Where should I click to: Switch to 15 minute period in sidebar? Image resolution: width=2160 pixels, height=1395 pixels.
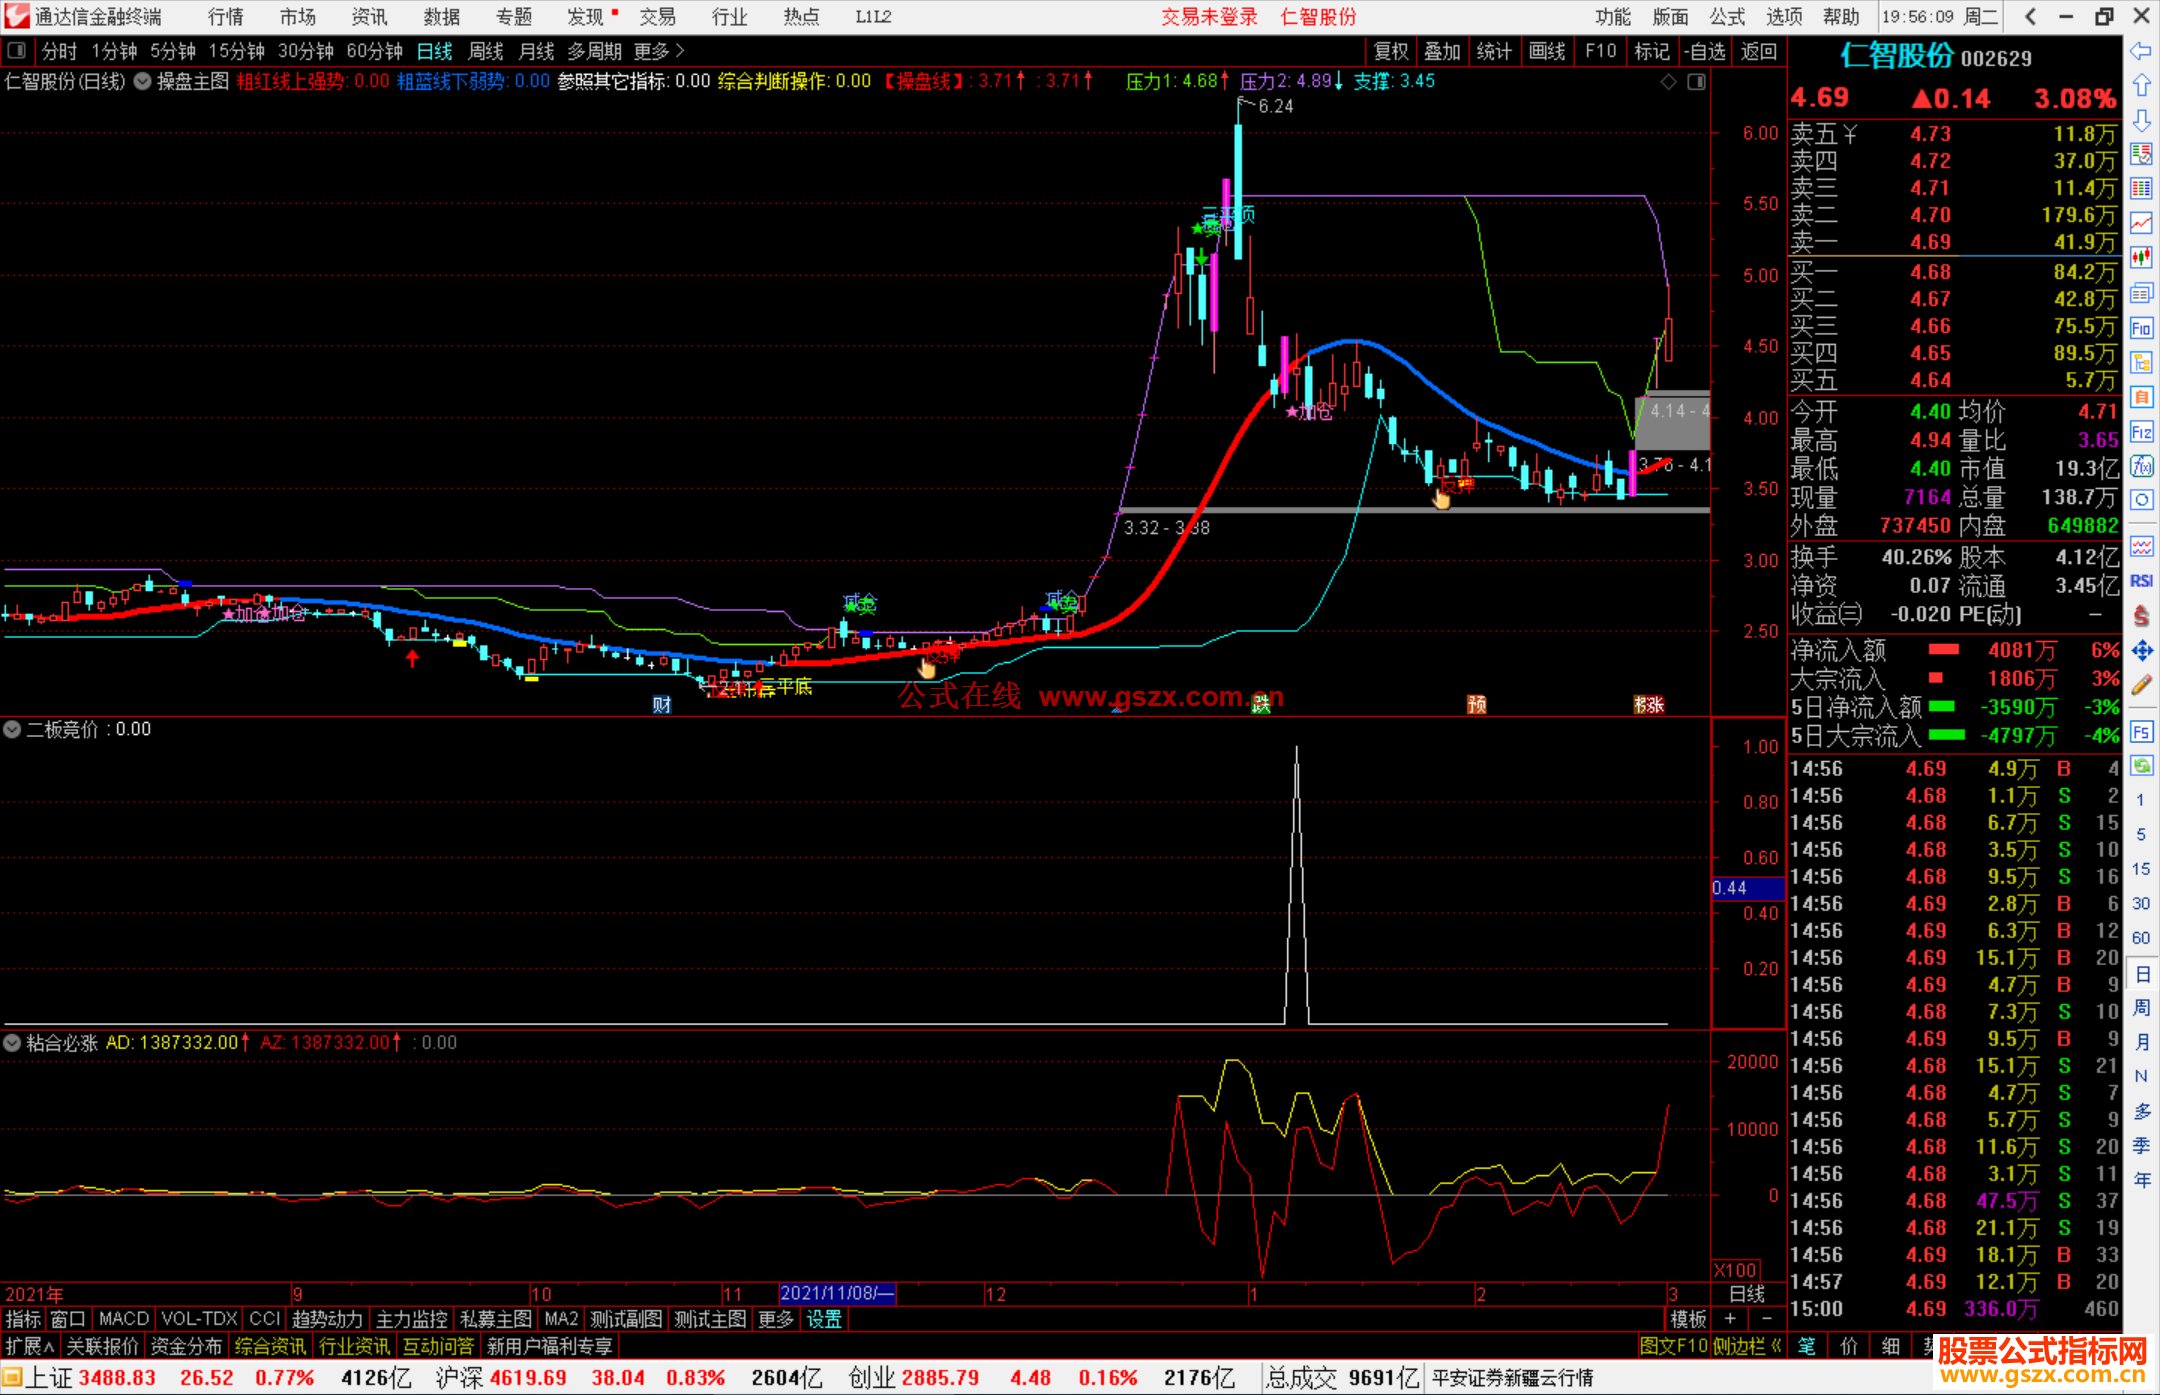coord(2141,869)
